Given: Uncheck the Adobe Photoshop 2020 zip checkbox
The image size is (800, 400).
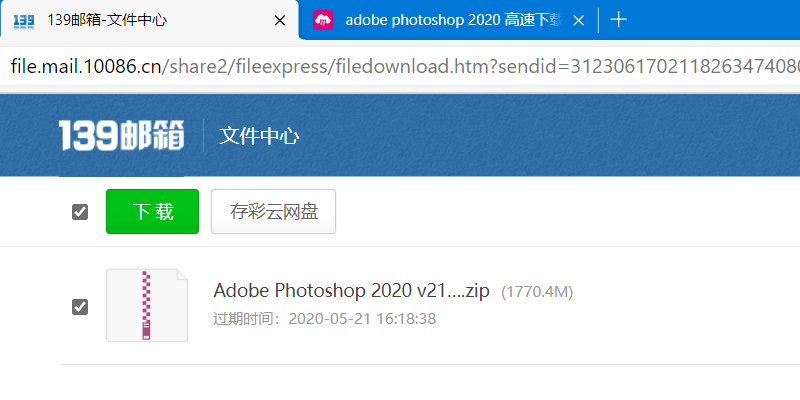Looking at the screenshot, I should (x=80, y=307).
